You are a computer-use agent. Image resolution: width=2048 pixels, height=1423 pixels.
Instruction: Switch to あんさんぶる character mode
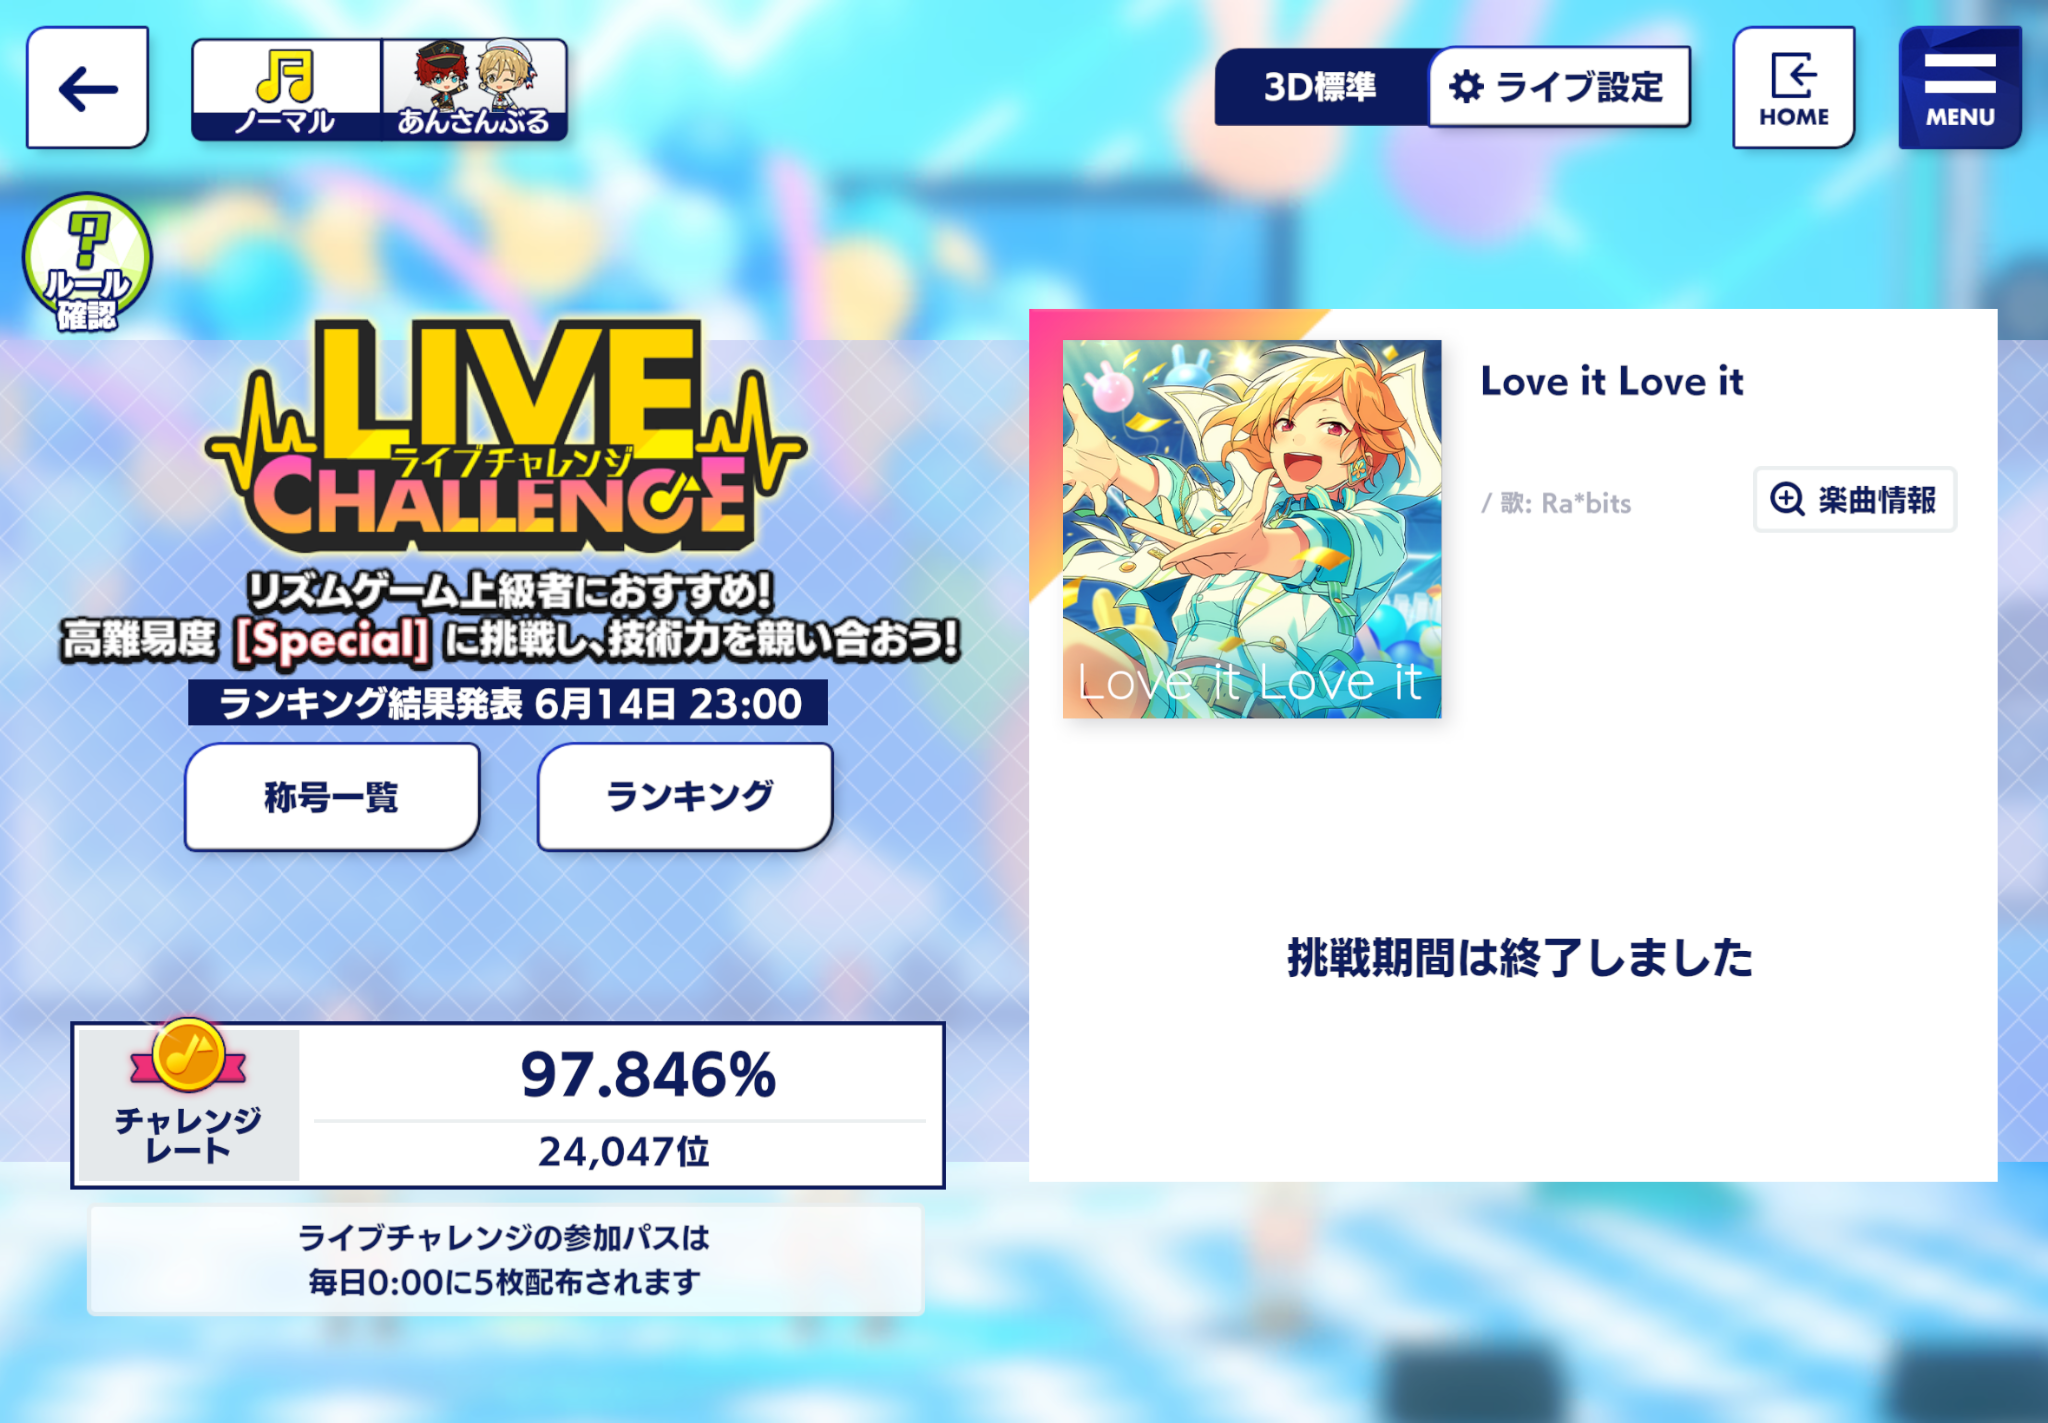point(474,90)
